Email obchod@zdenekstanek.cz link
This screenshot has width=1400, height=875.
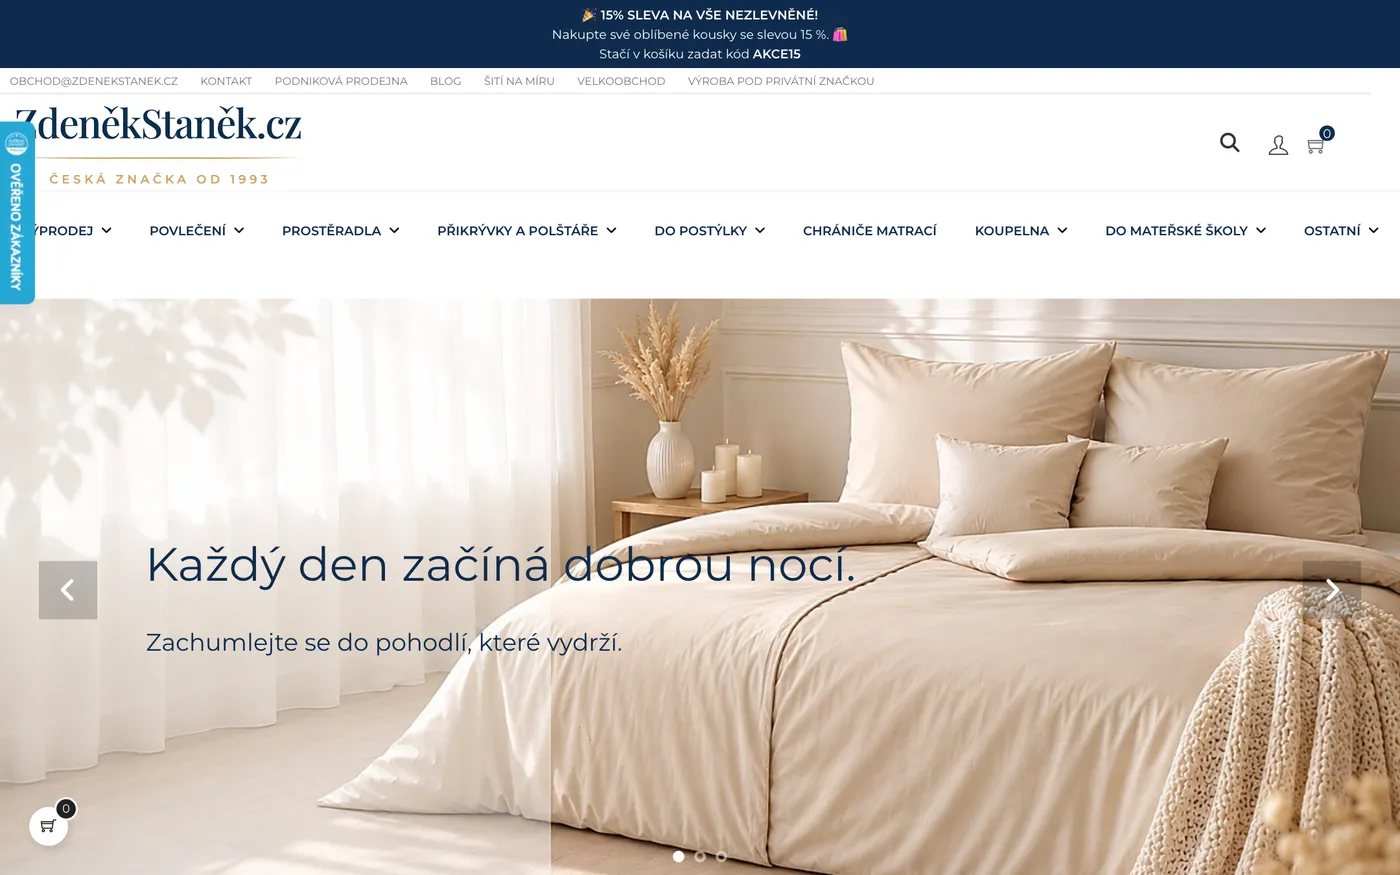[94, 81]
